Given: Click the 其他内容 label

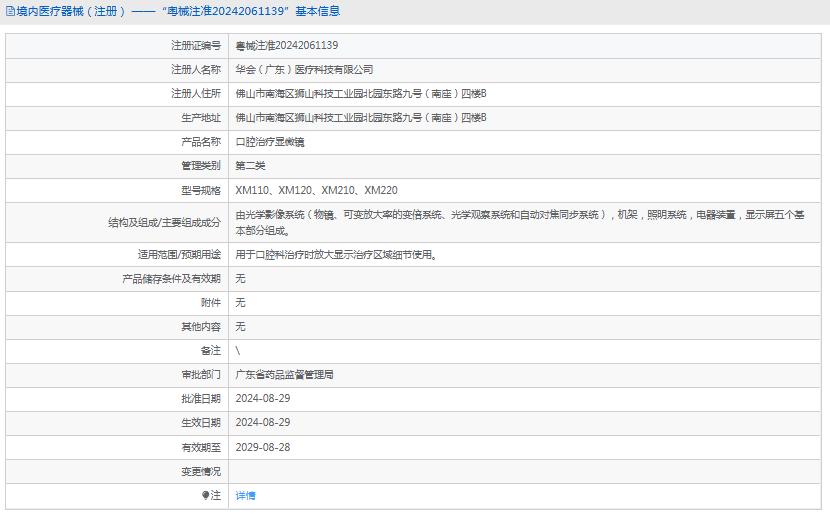Looking at the screenshot, I should pos(201,326).
